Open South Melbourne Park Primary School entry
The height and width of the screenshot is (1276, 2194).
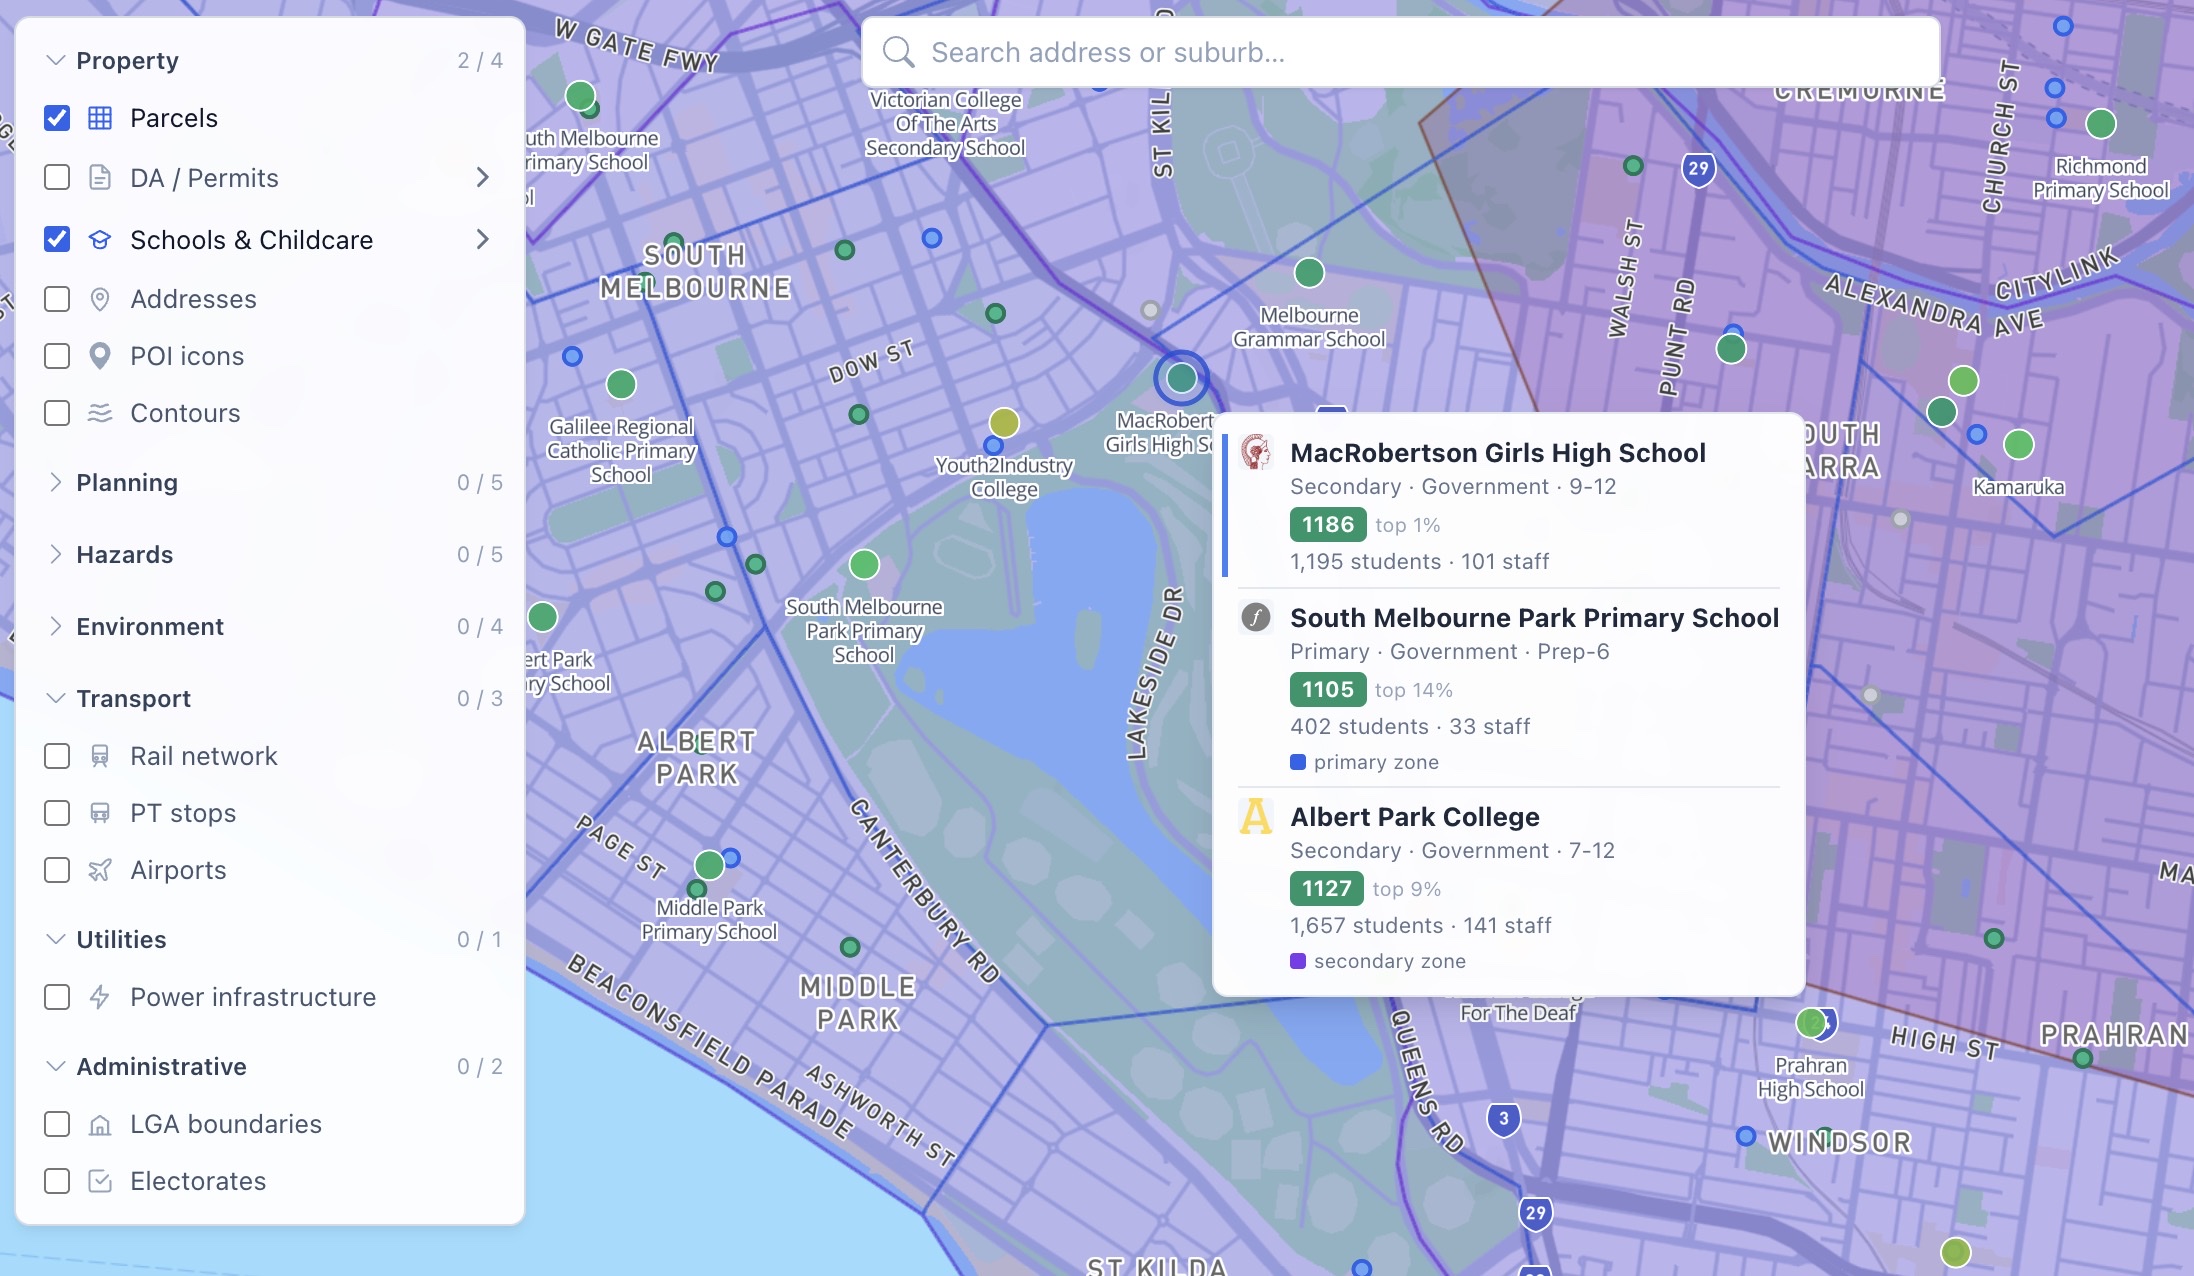(x=1509, y=689)
